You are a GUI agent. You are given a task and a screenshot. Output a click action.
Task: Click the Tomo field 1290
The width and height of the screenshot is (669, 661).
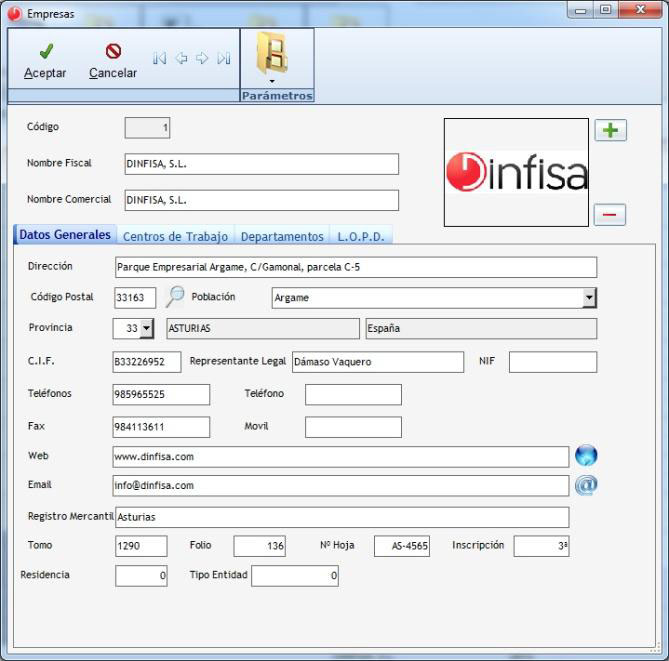tap(141, 546)
